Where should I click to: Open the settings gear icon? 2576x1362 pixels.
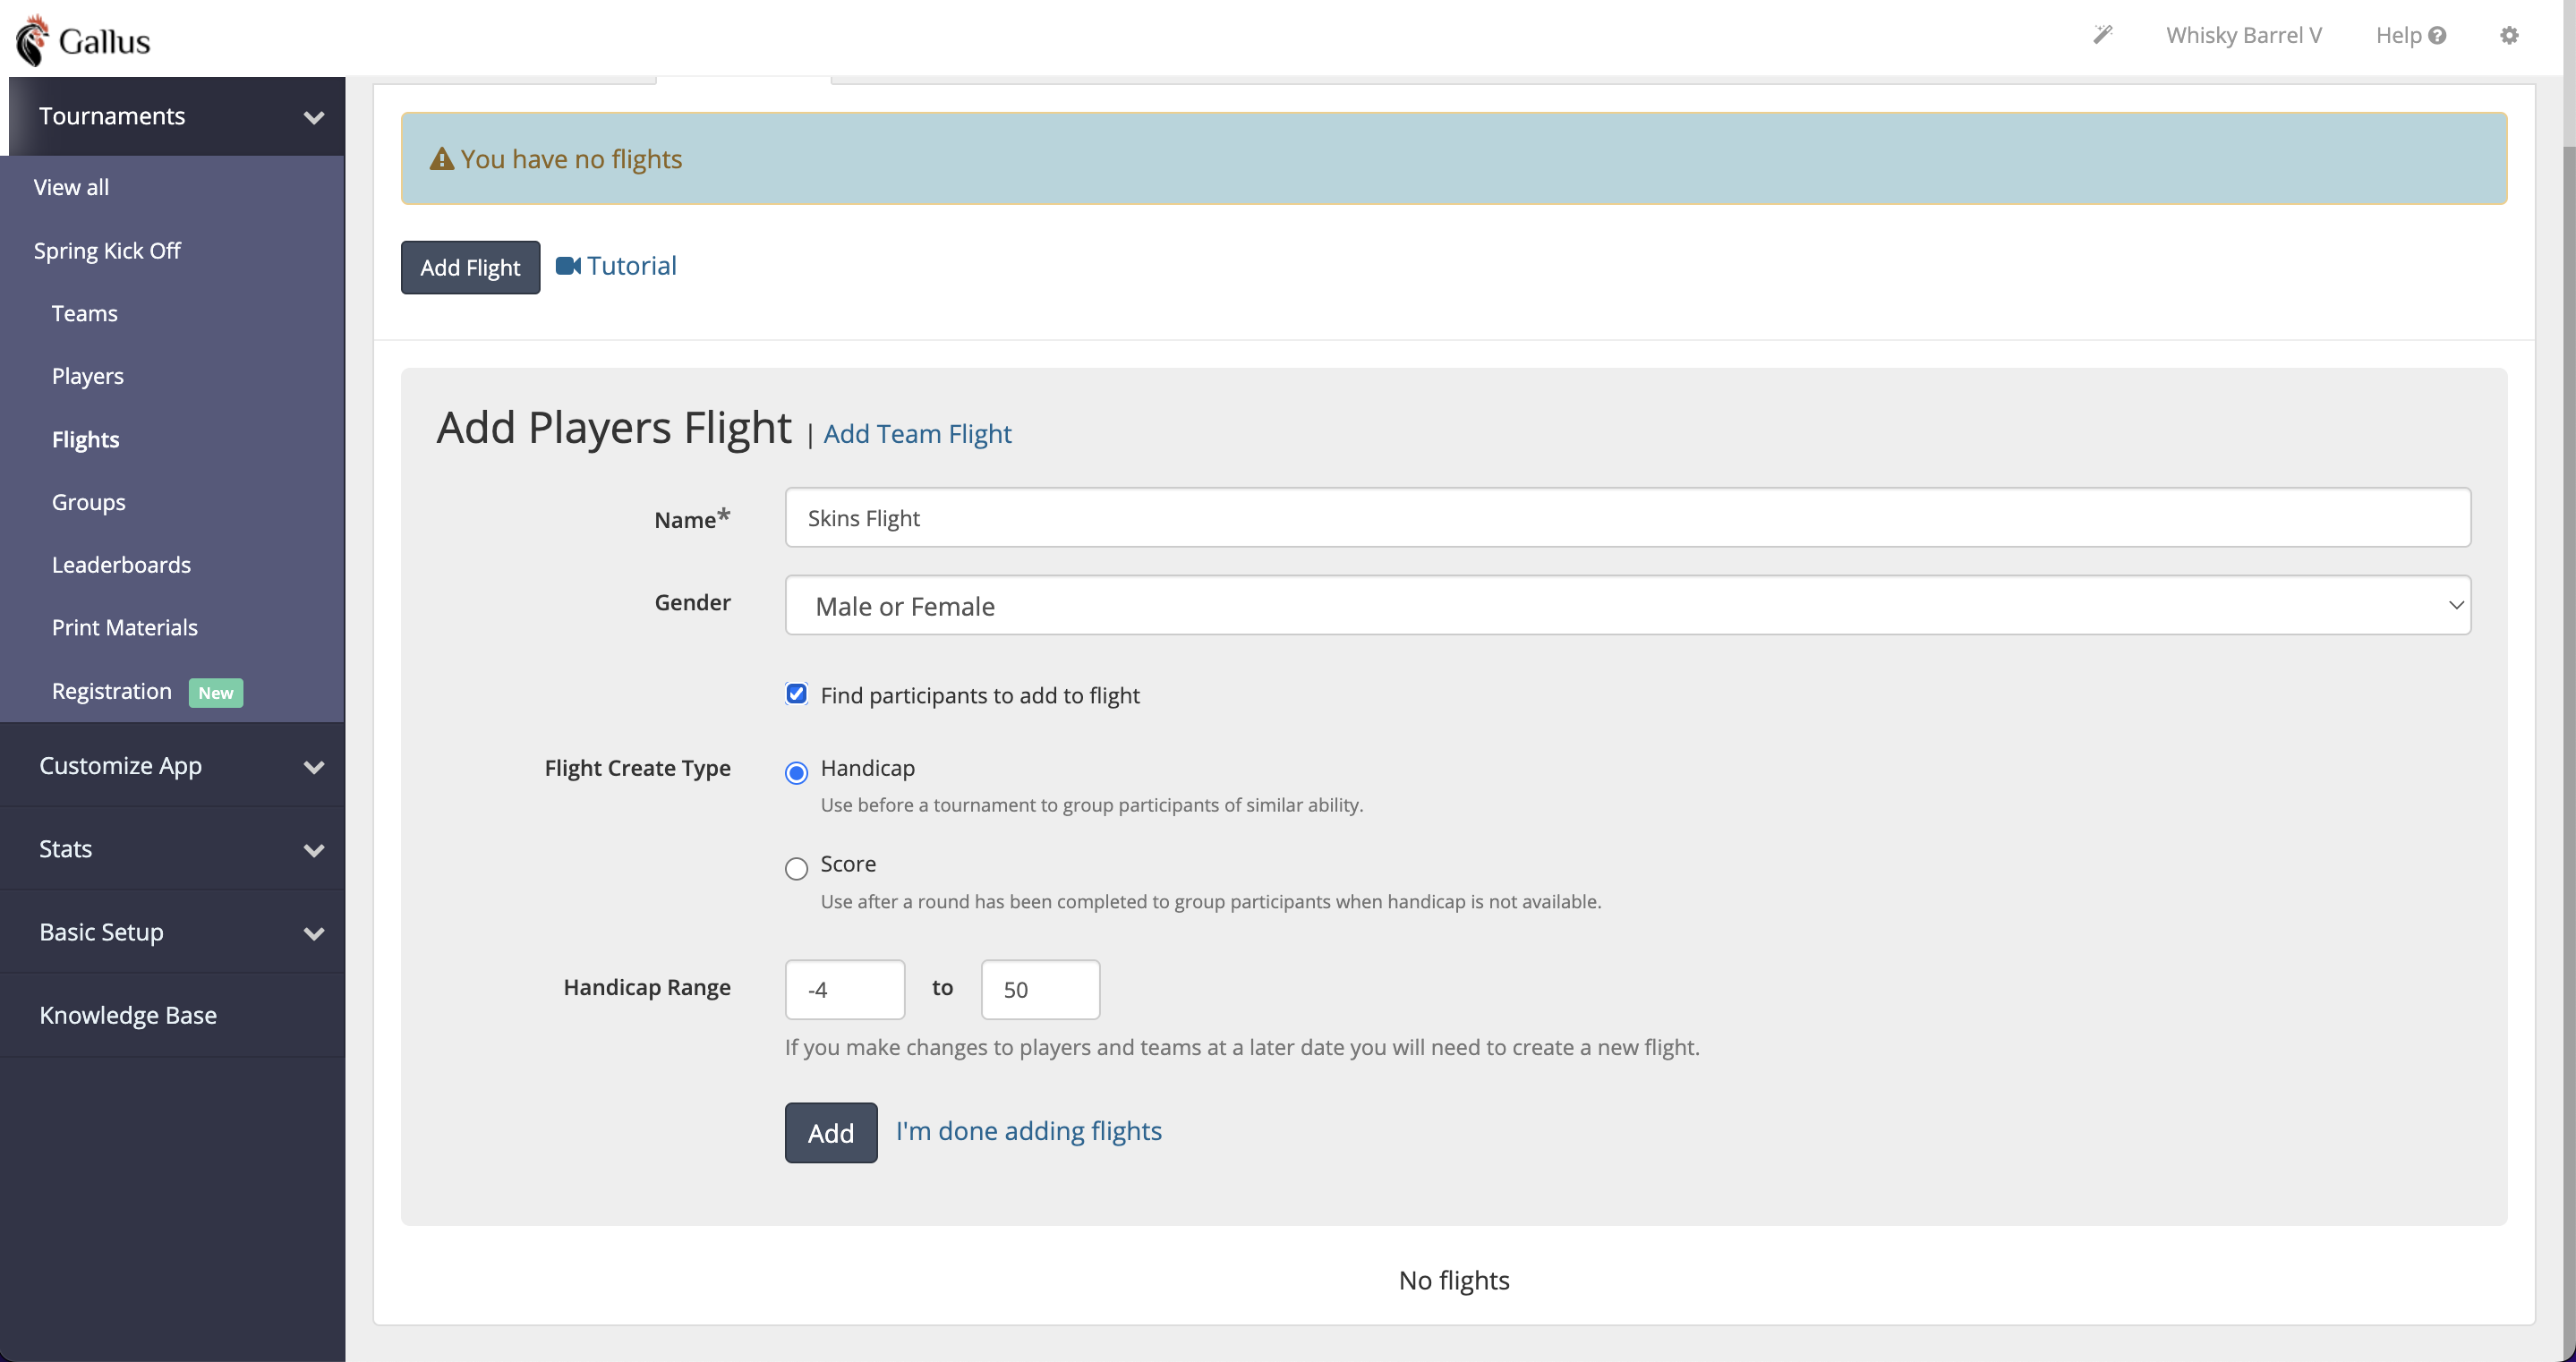(x=2509, y=35)
